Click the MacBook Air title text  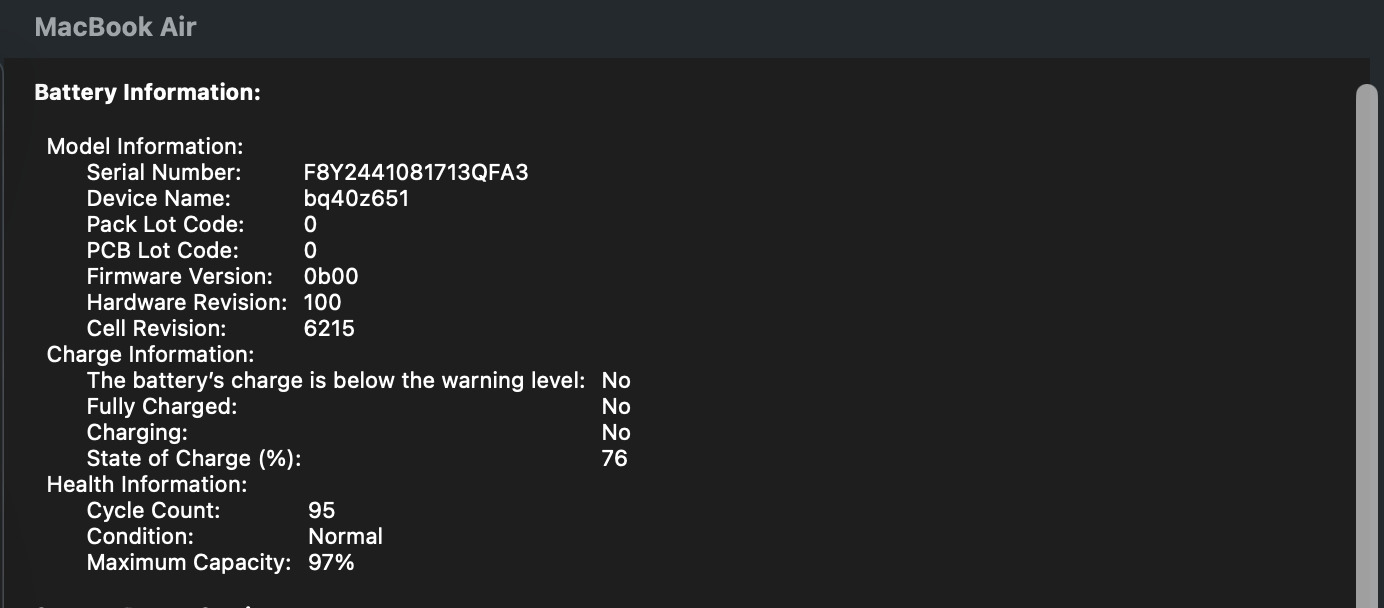coord(115,27)
